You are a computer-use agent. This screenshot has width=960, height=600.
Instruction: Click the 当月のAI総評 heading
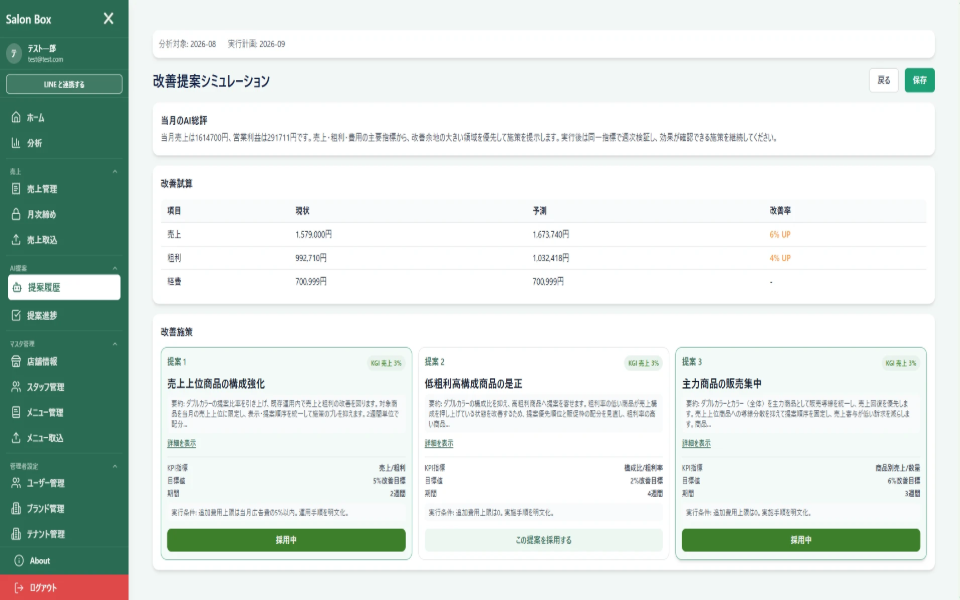point(184,121)
